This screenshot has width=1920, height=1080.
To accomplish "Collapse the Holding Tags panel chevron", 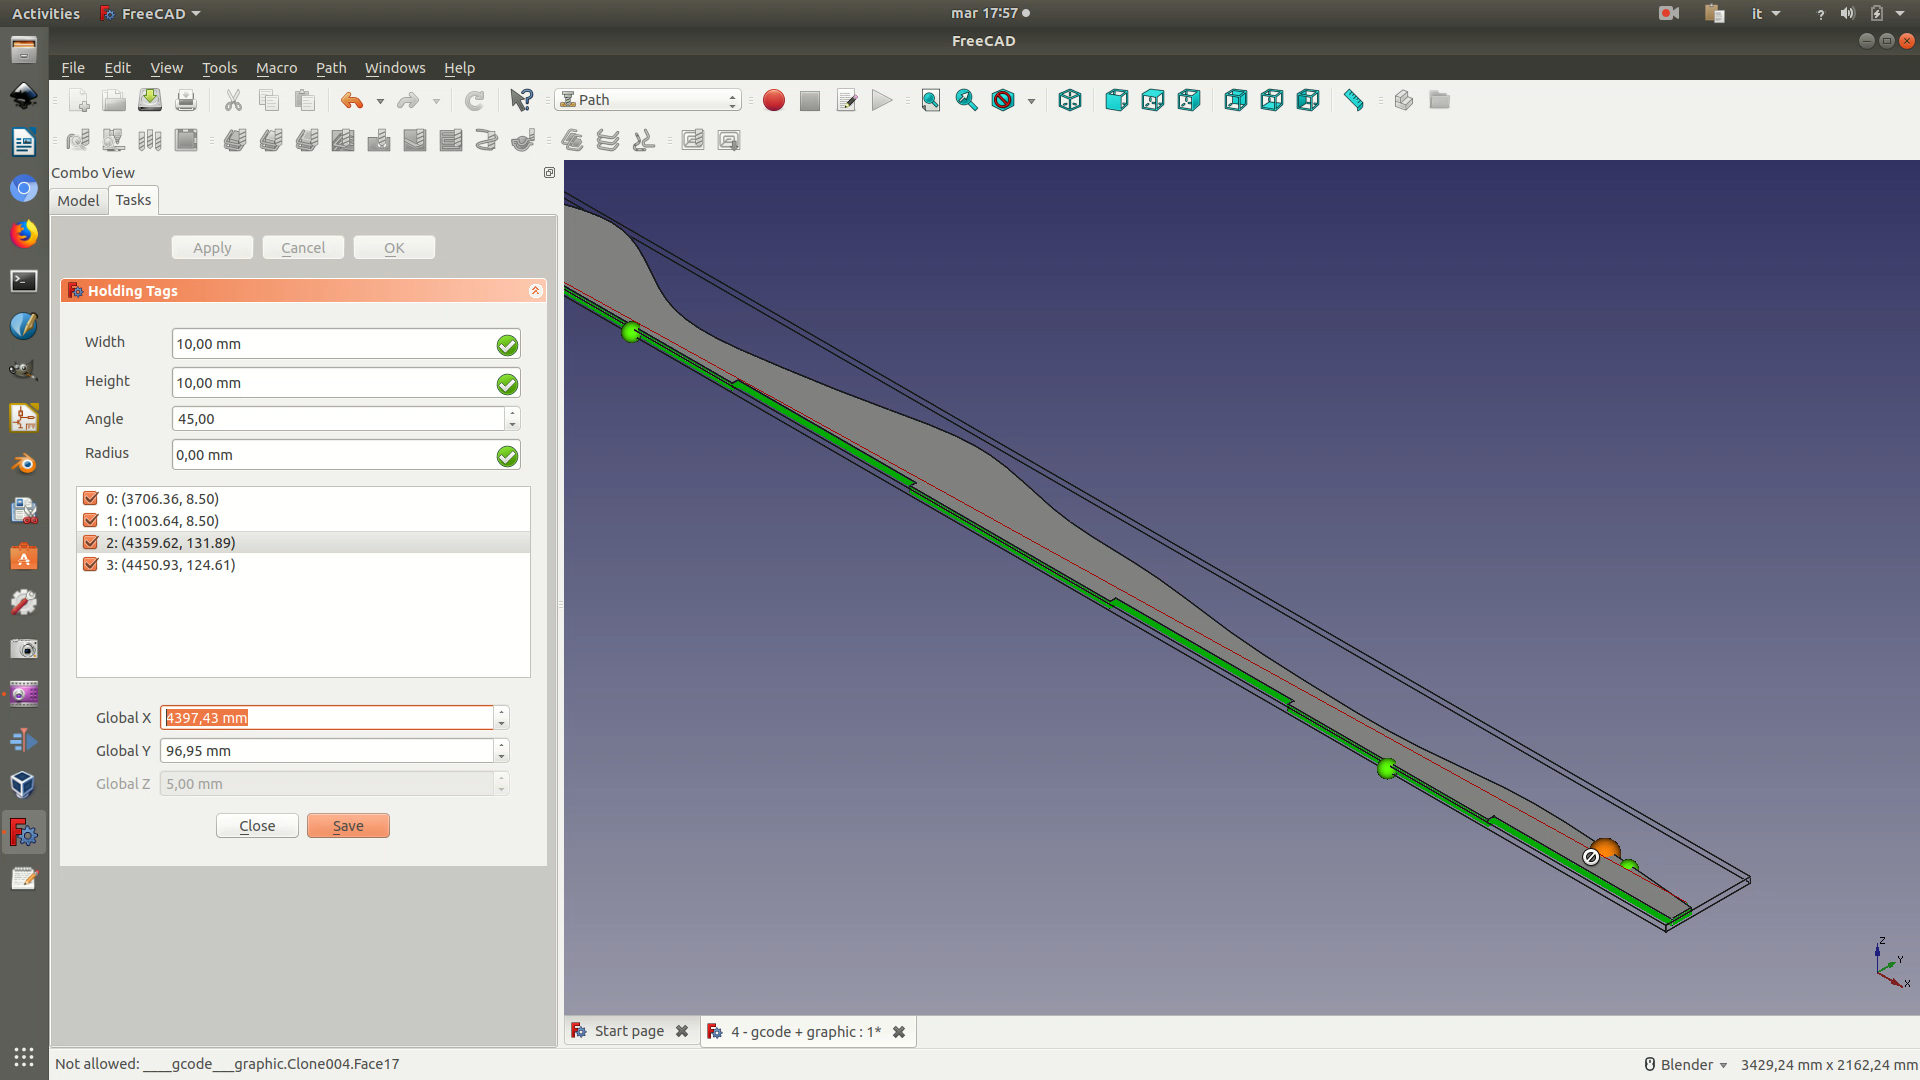I will pos(535,291).
